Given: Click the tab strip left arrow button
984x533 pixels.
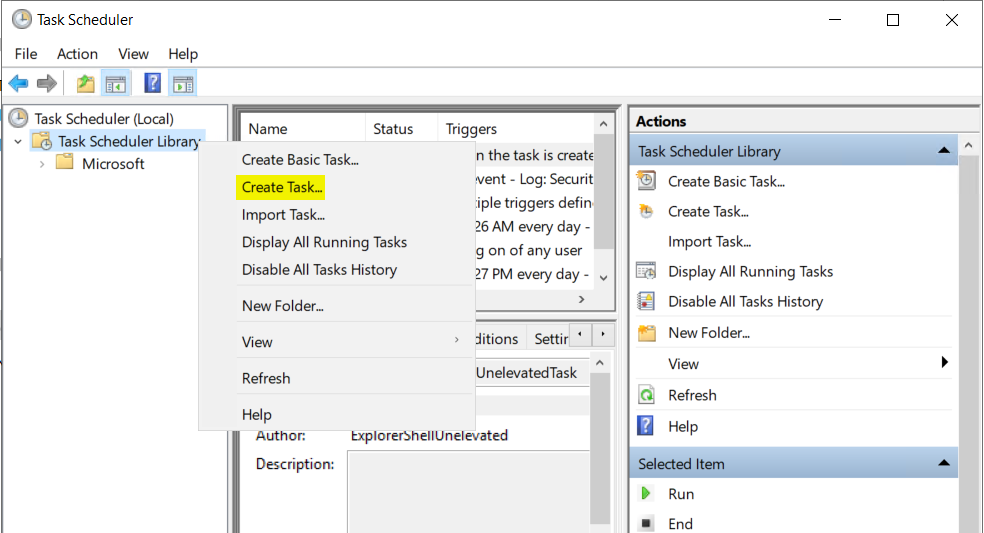Looking at the screenshot, I should pos(580,335).
